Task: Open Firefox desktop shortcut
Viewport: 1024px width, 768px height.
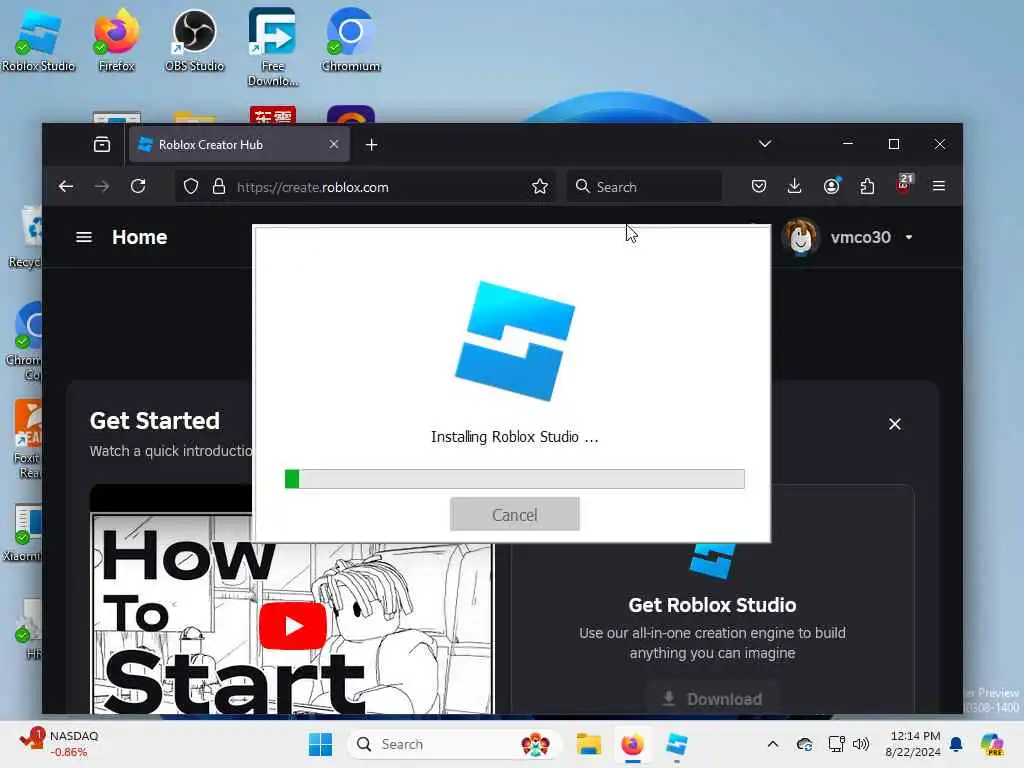Action: point(116,40)
